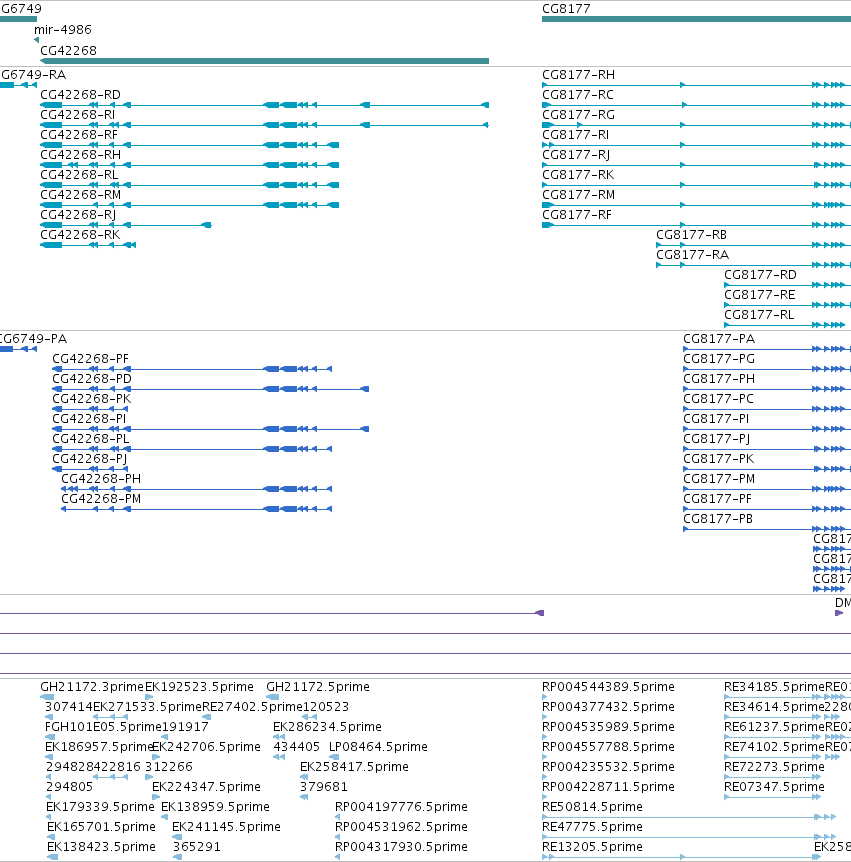
Task: Select EST EK241145.5prime
Action: point(226,827)
